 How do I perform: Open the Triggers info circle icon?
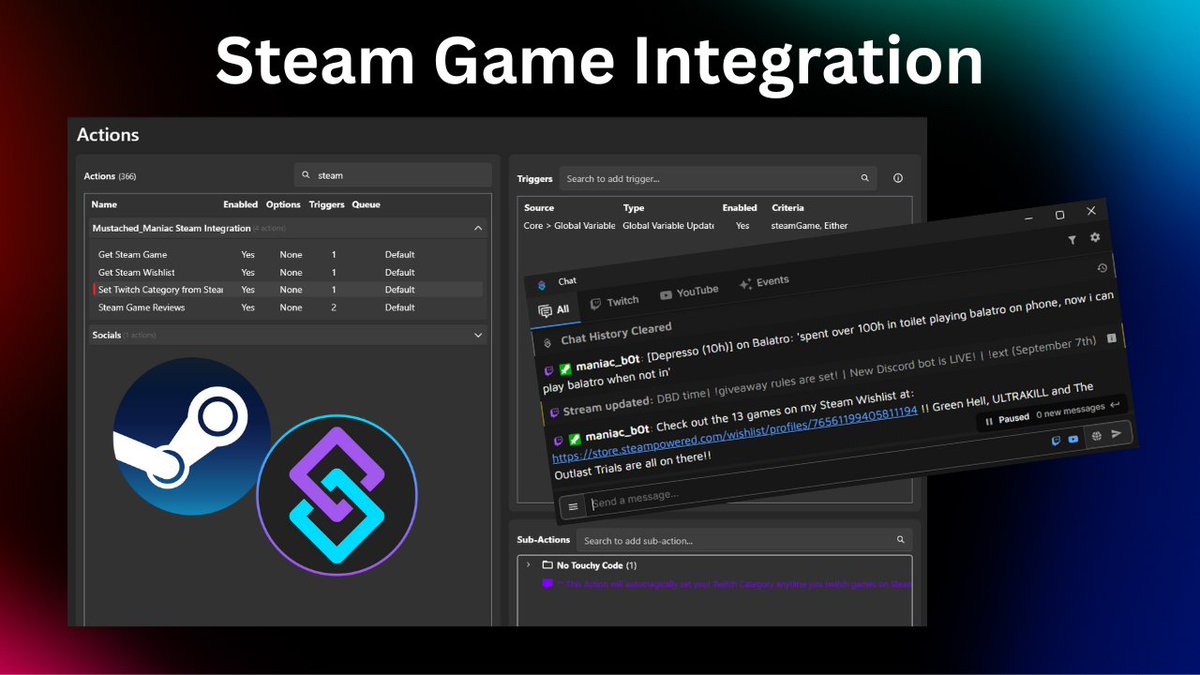coord(897,178)
